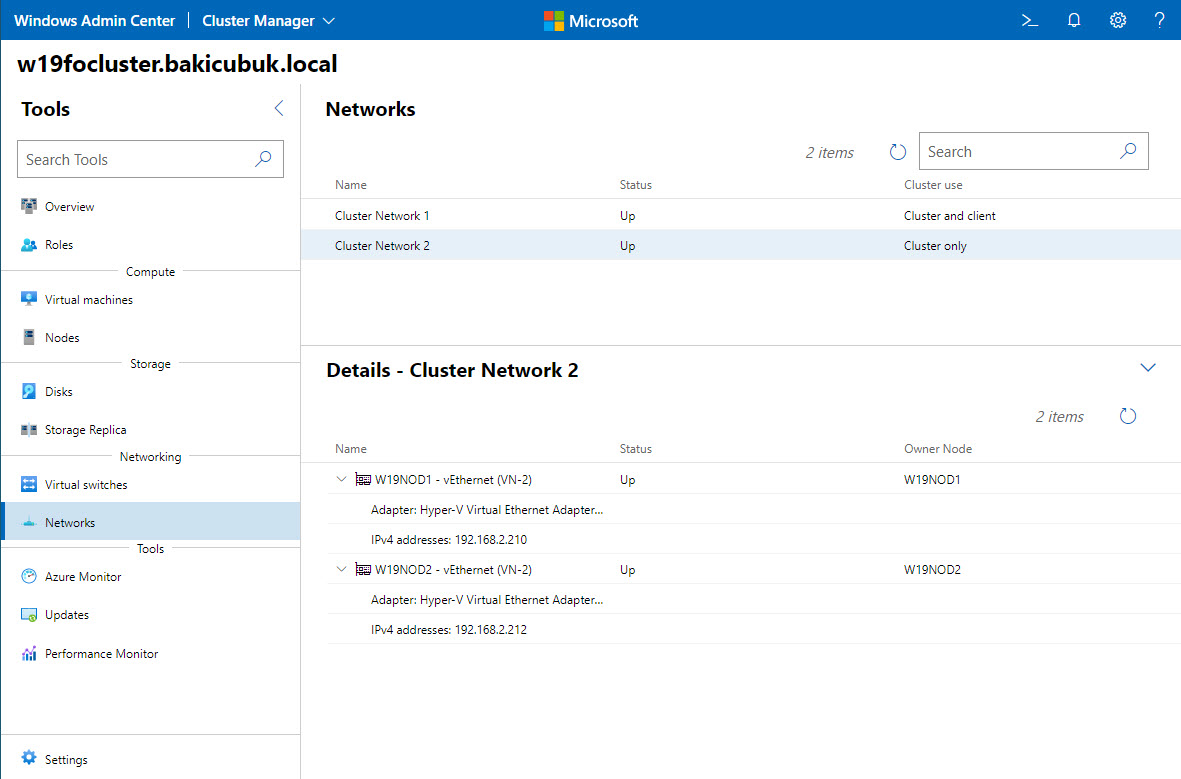Open the notifications bell
The width and height of the screenshot is (1181, 779).
(1074, 20)
